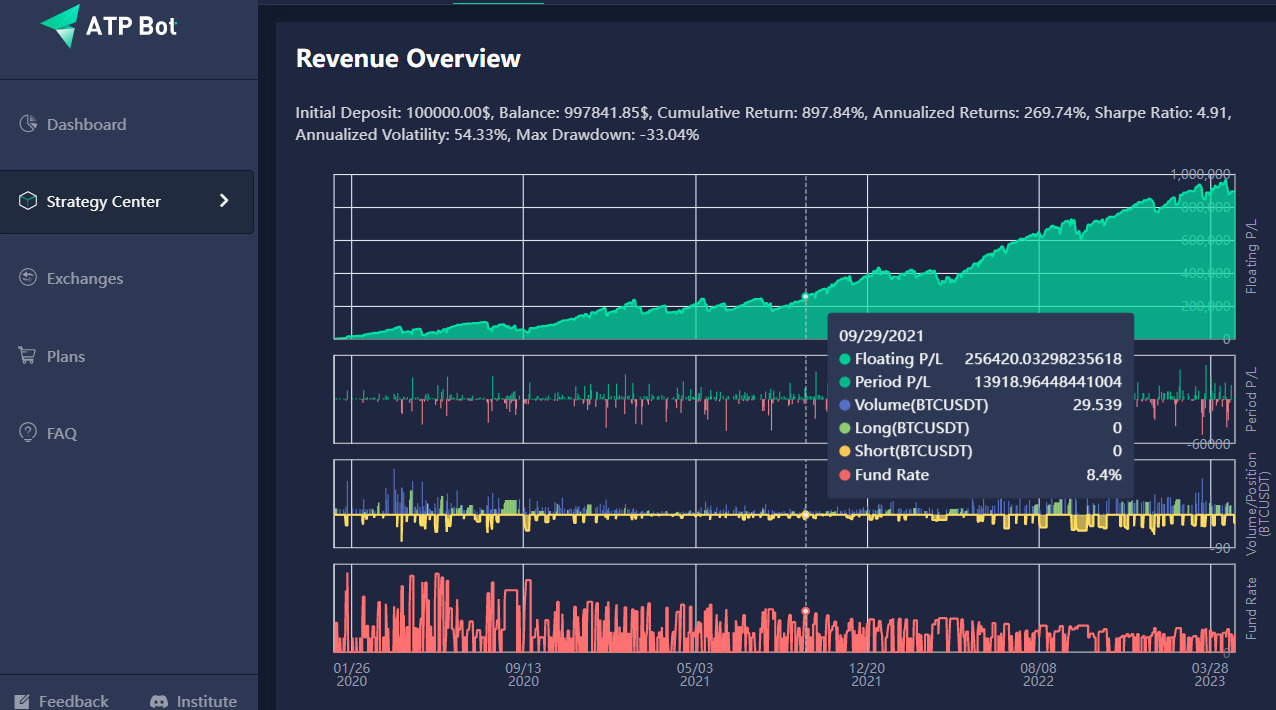Screen dimensions: 1276x710
Task: Click the yellow marker on Volume/Position chart
Action: [x=806, y=515]
